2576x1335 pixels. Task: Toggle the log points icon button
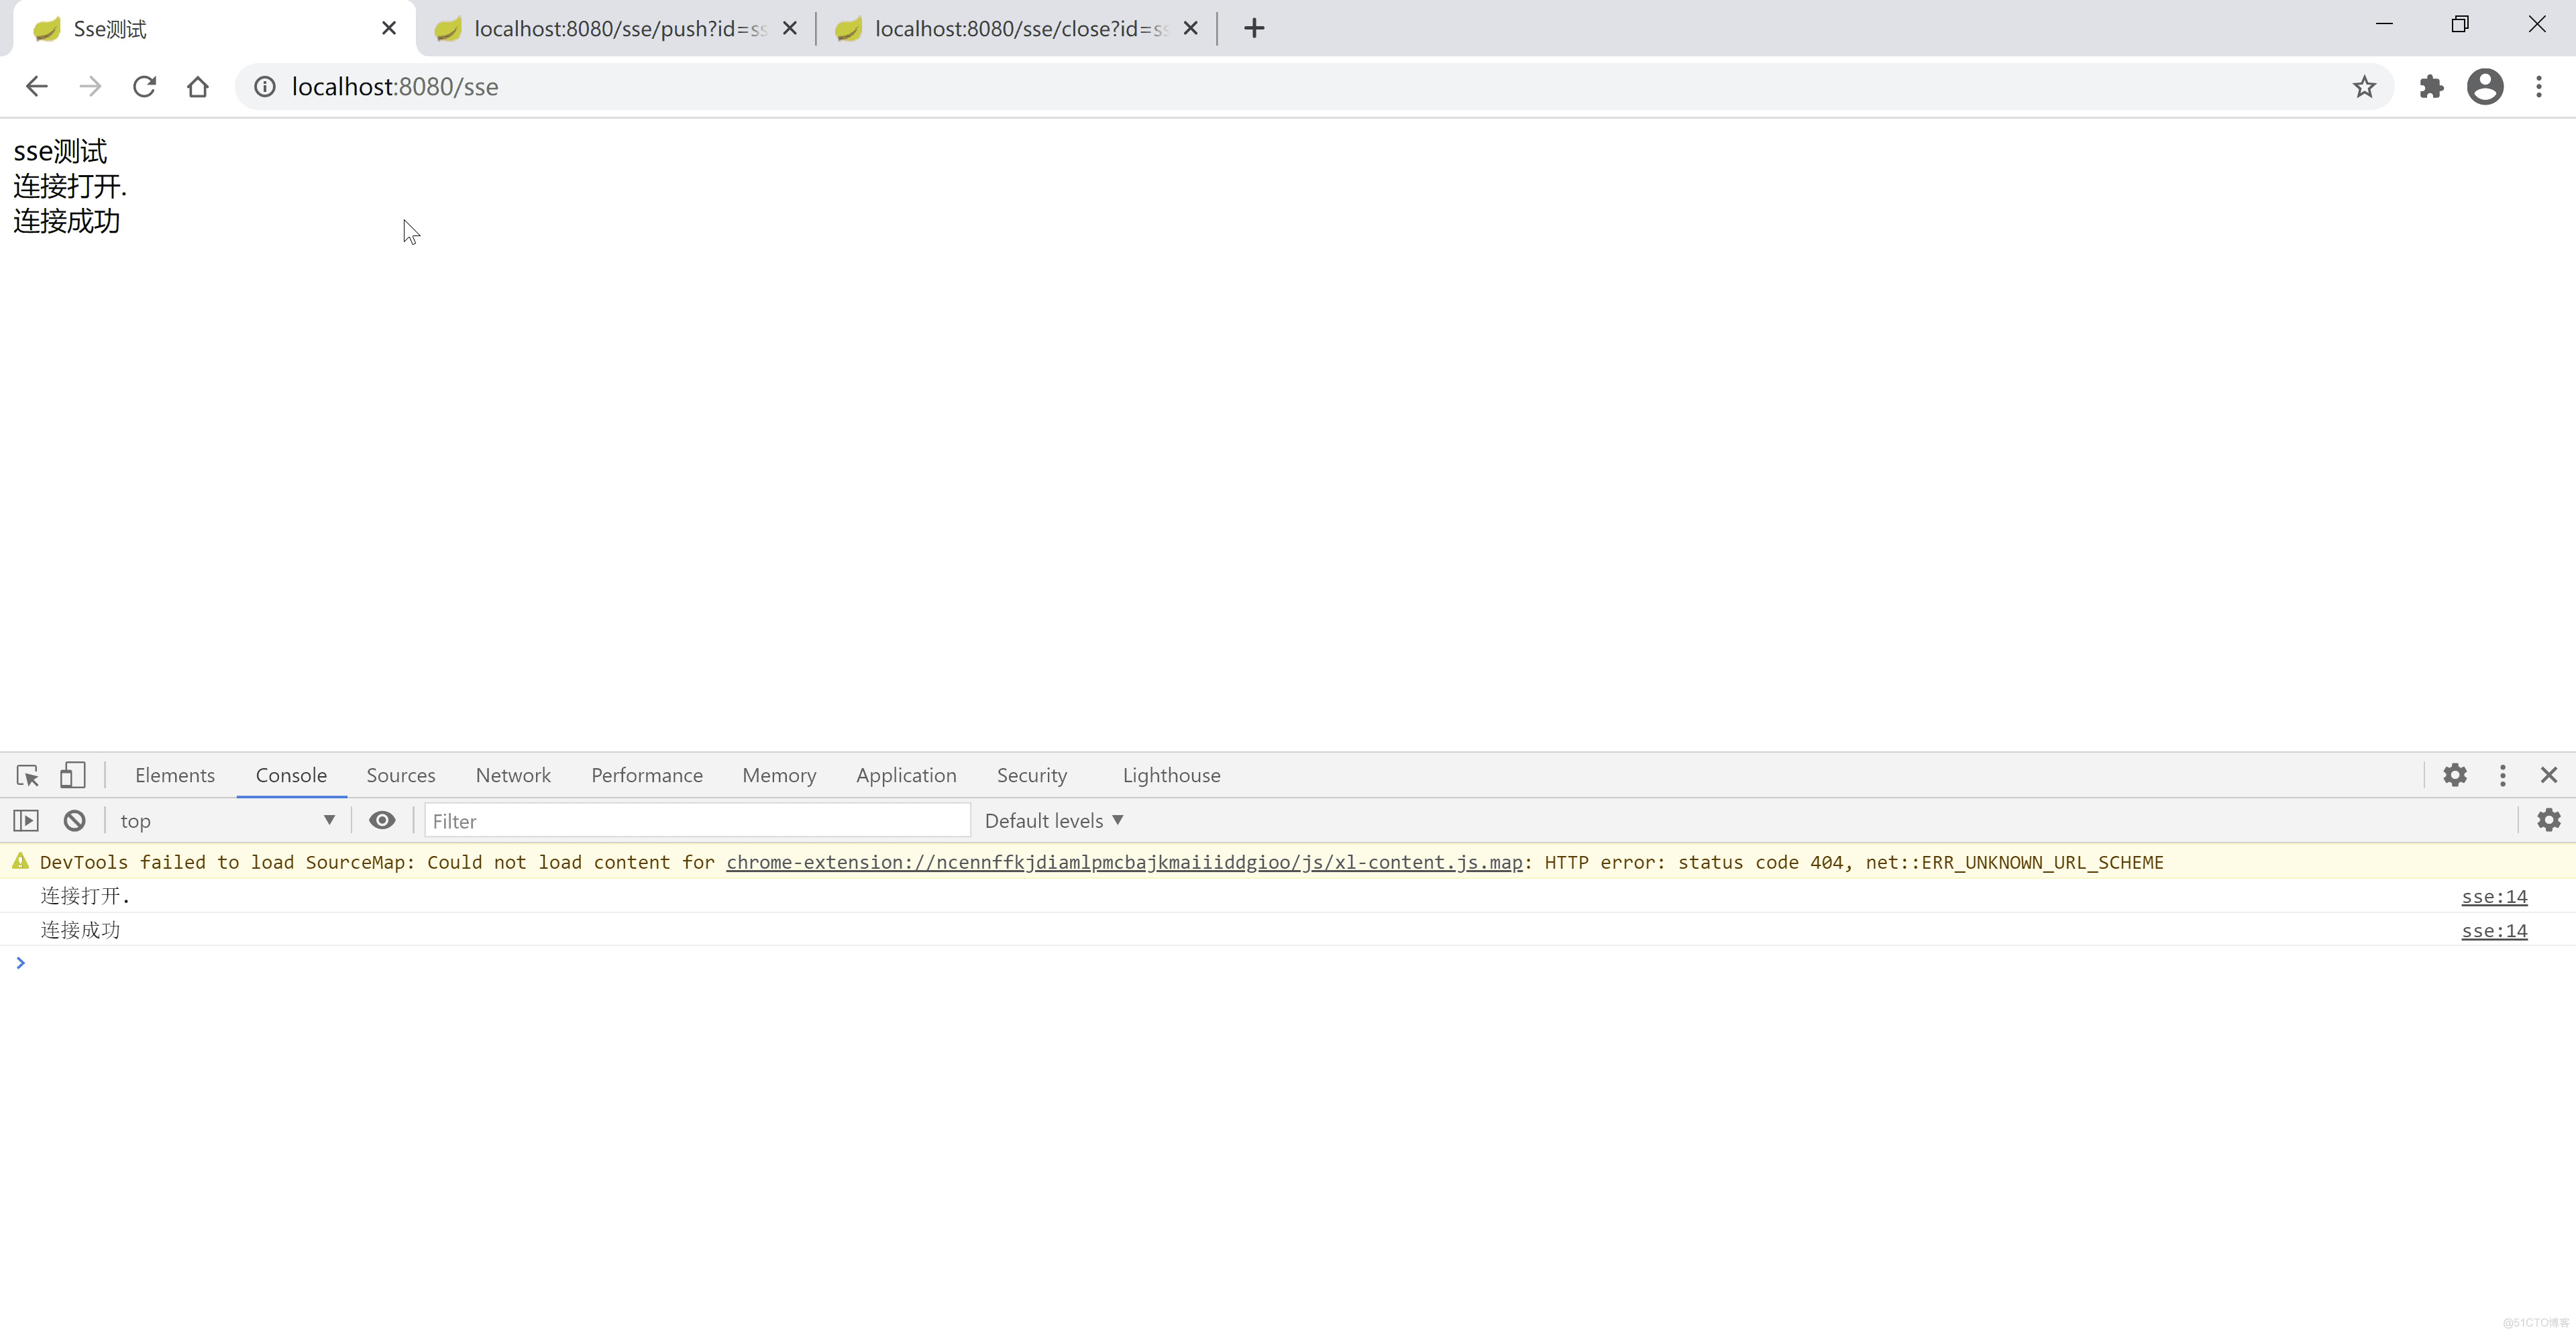pos(383,819)
